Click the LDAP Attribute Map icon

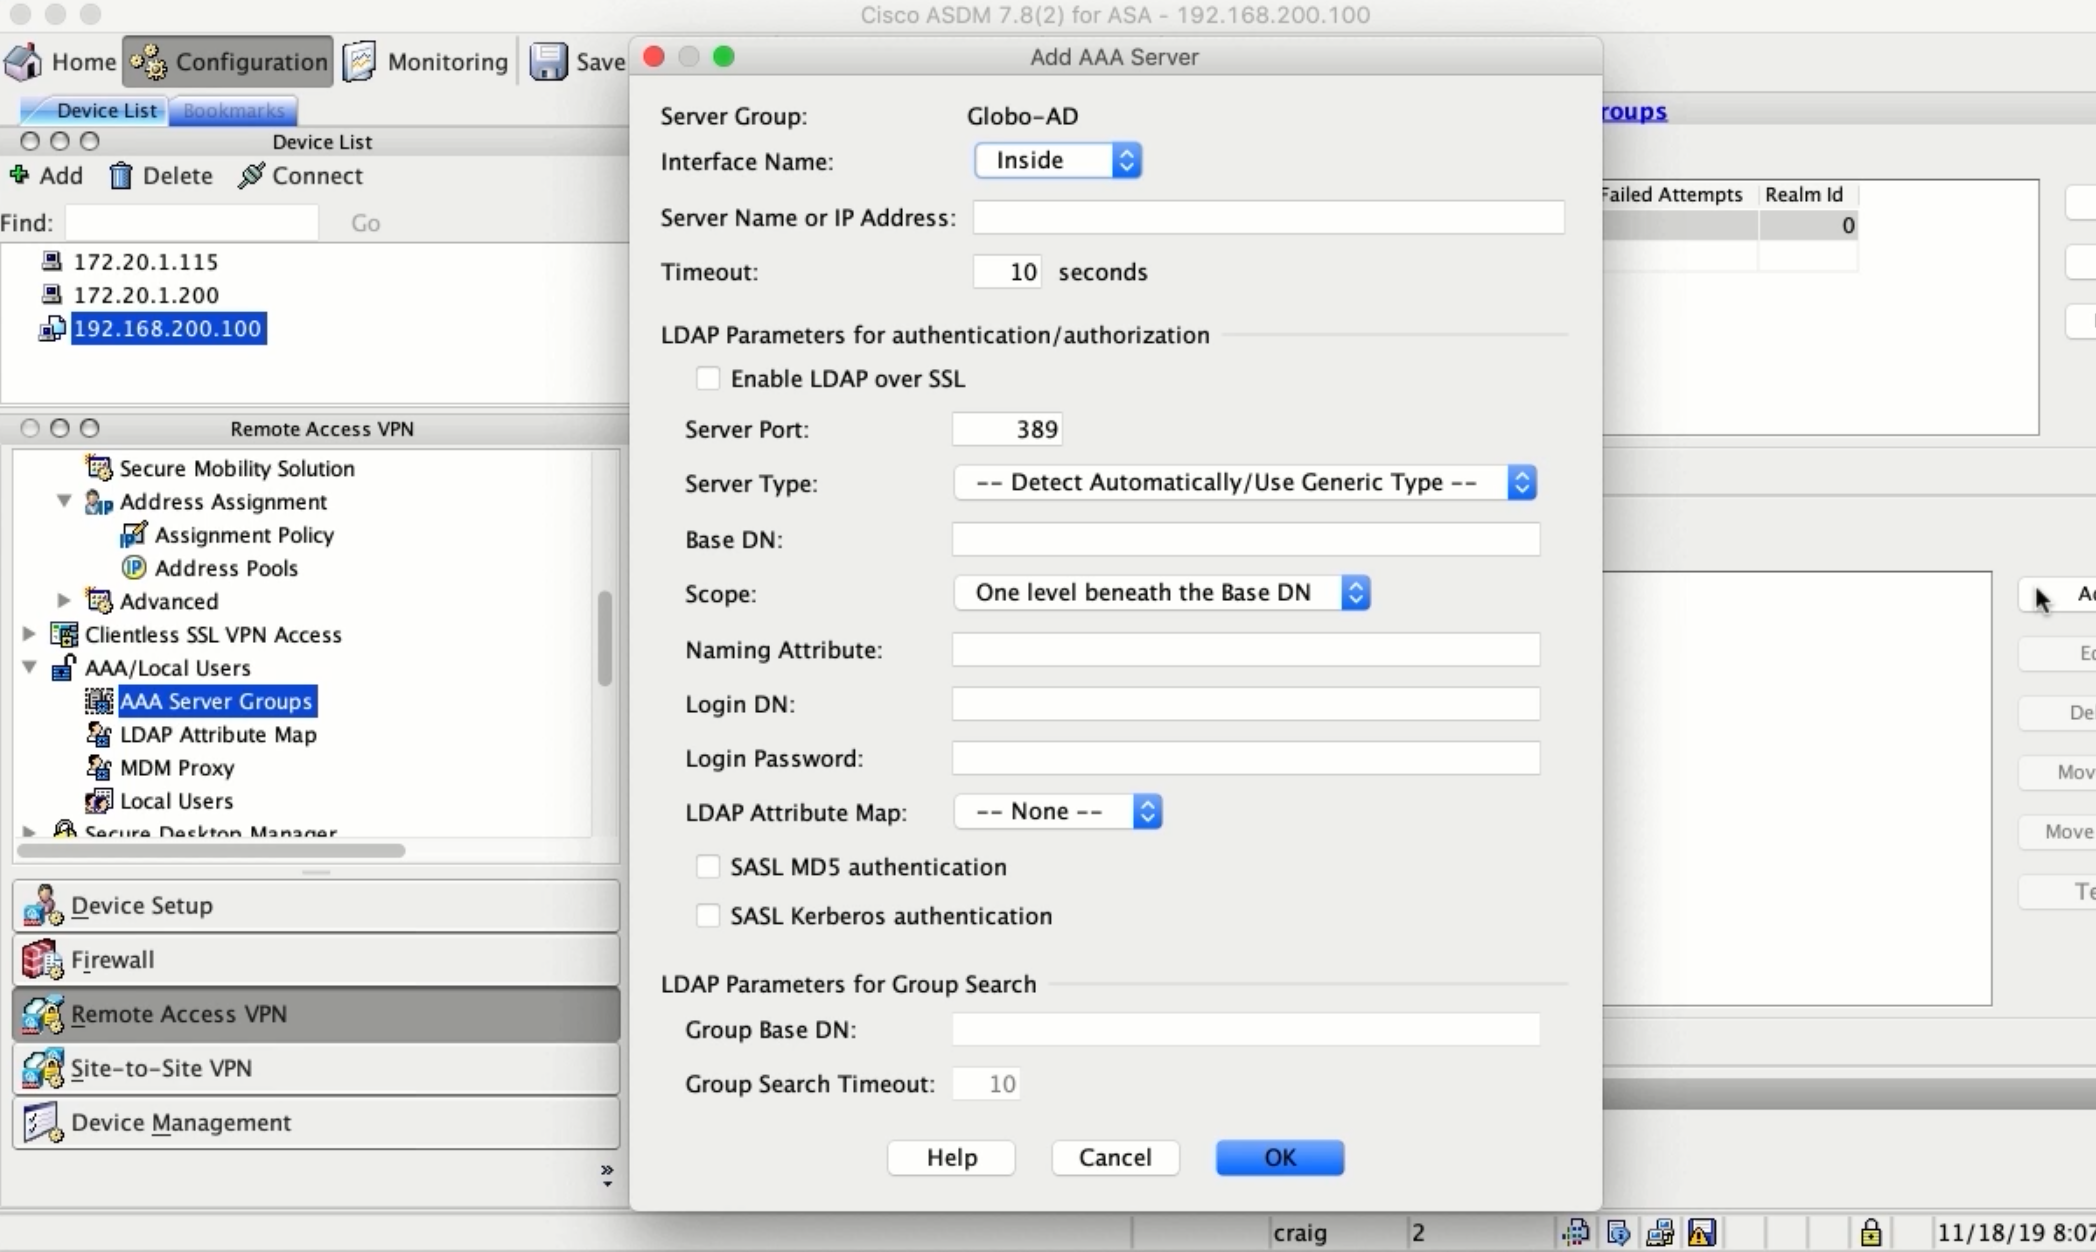(x=99, y=735)
